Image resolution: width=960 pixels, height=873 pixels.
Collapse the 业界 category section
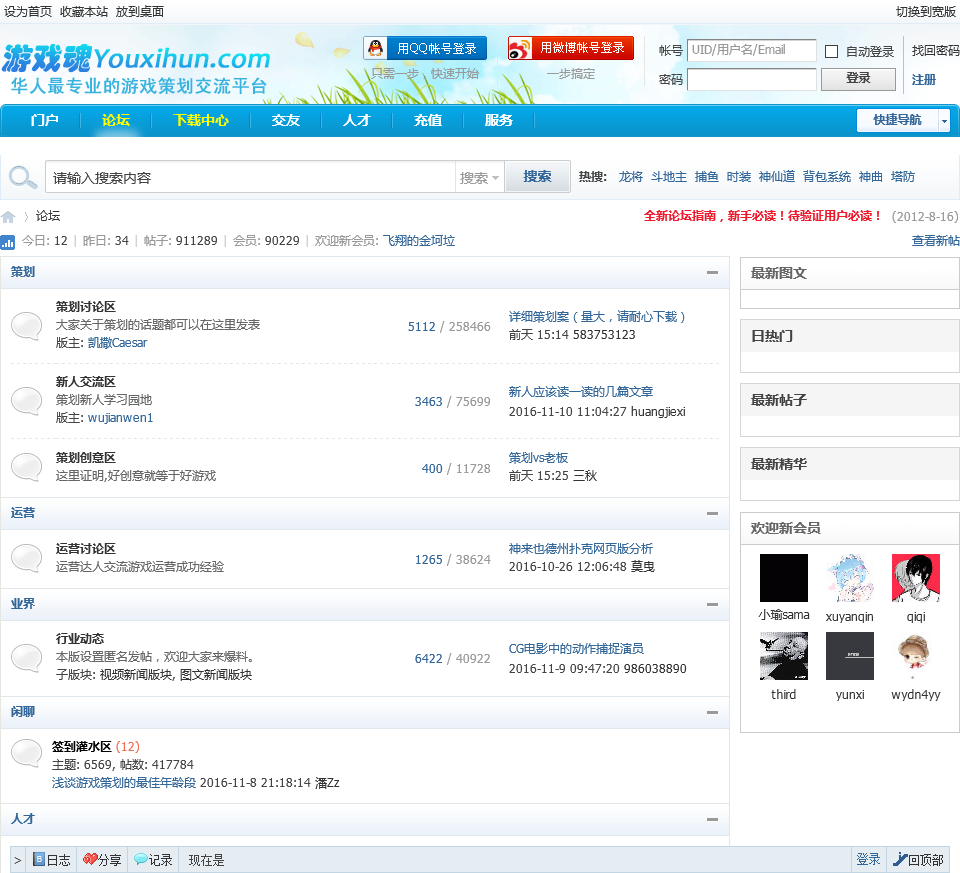tap(712, 604)
